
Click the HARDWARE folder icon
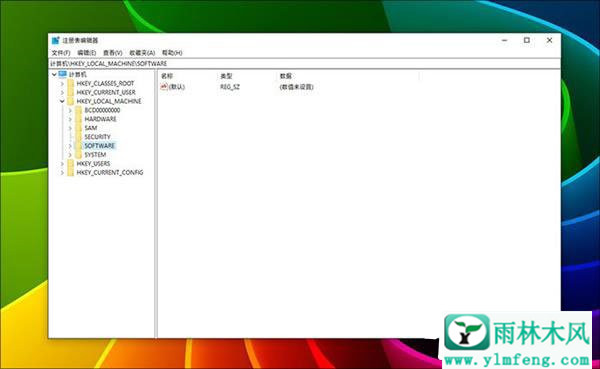[79, 119]
